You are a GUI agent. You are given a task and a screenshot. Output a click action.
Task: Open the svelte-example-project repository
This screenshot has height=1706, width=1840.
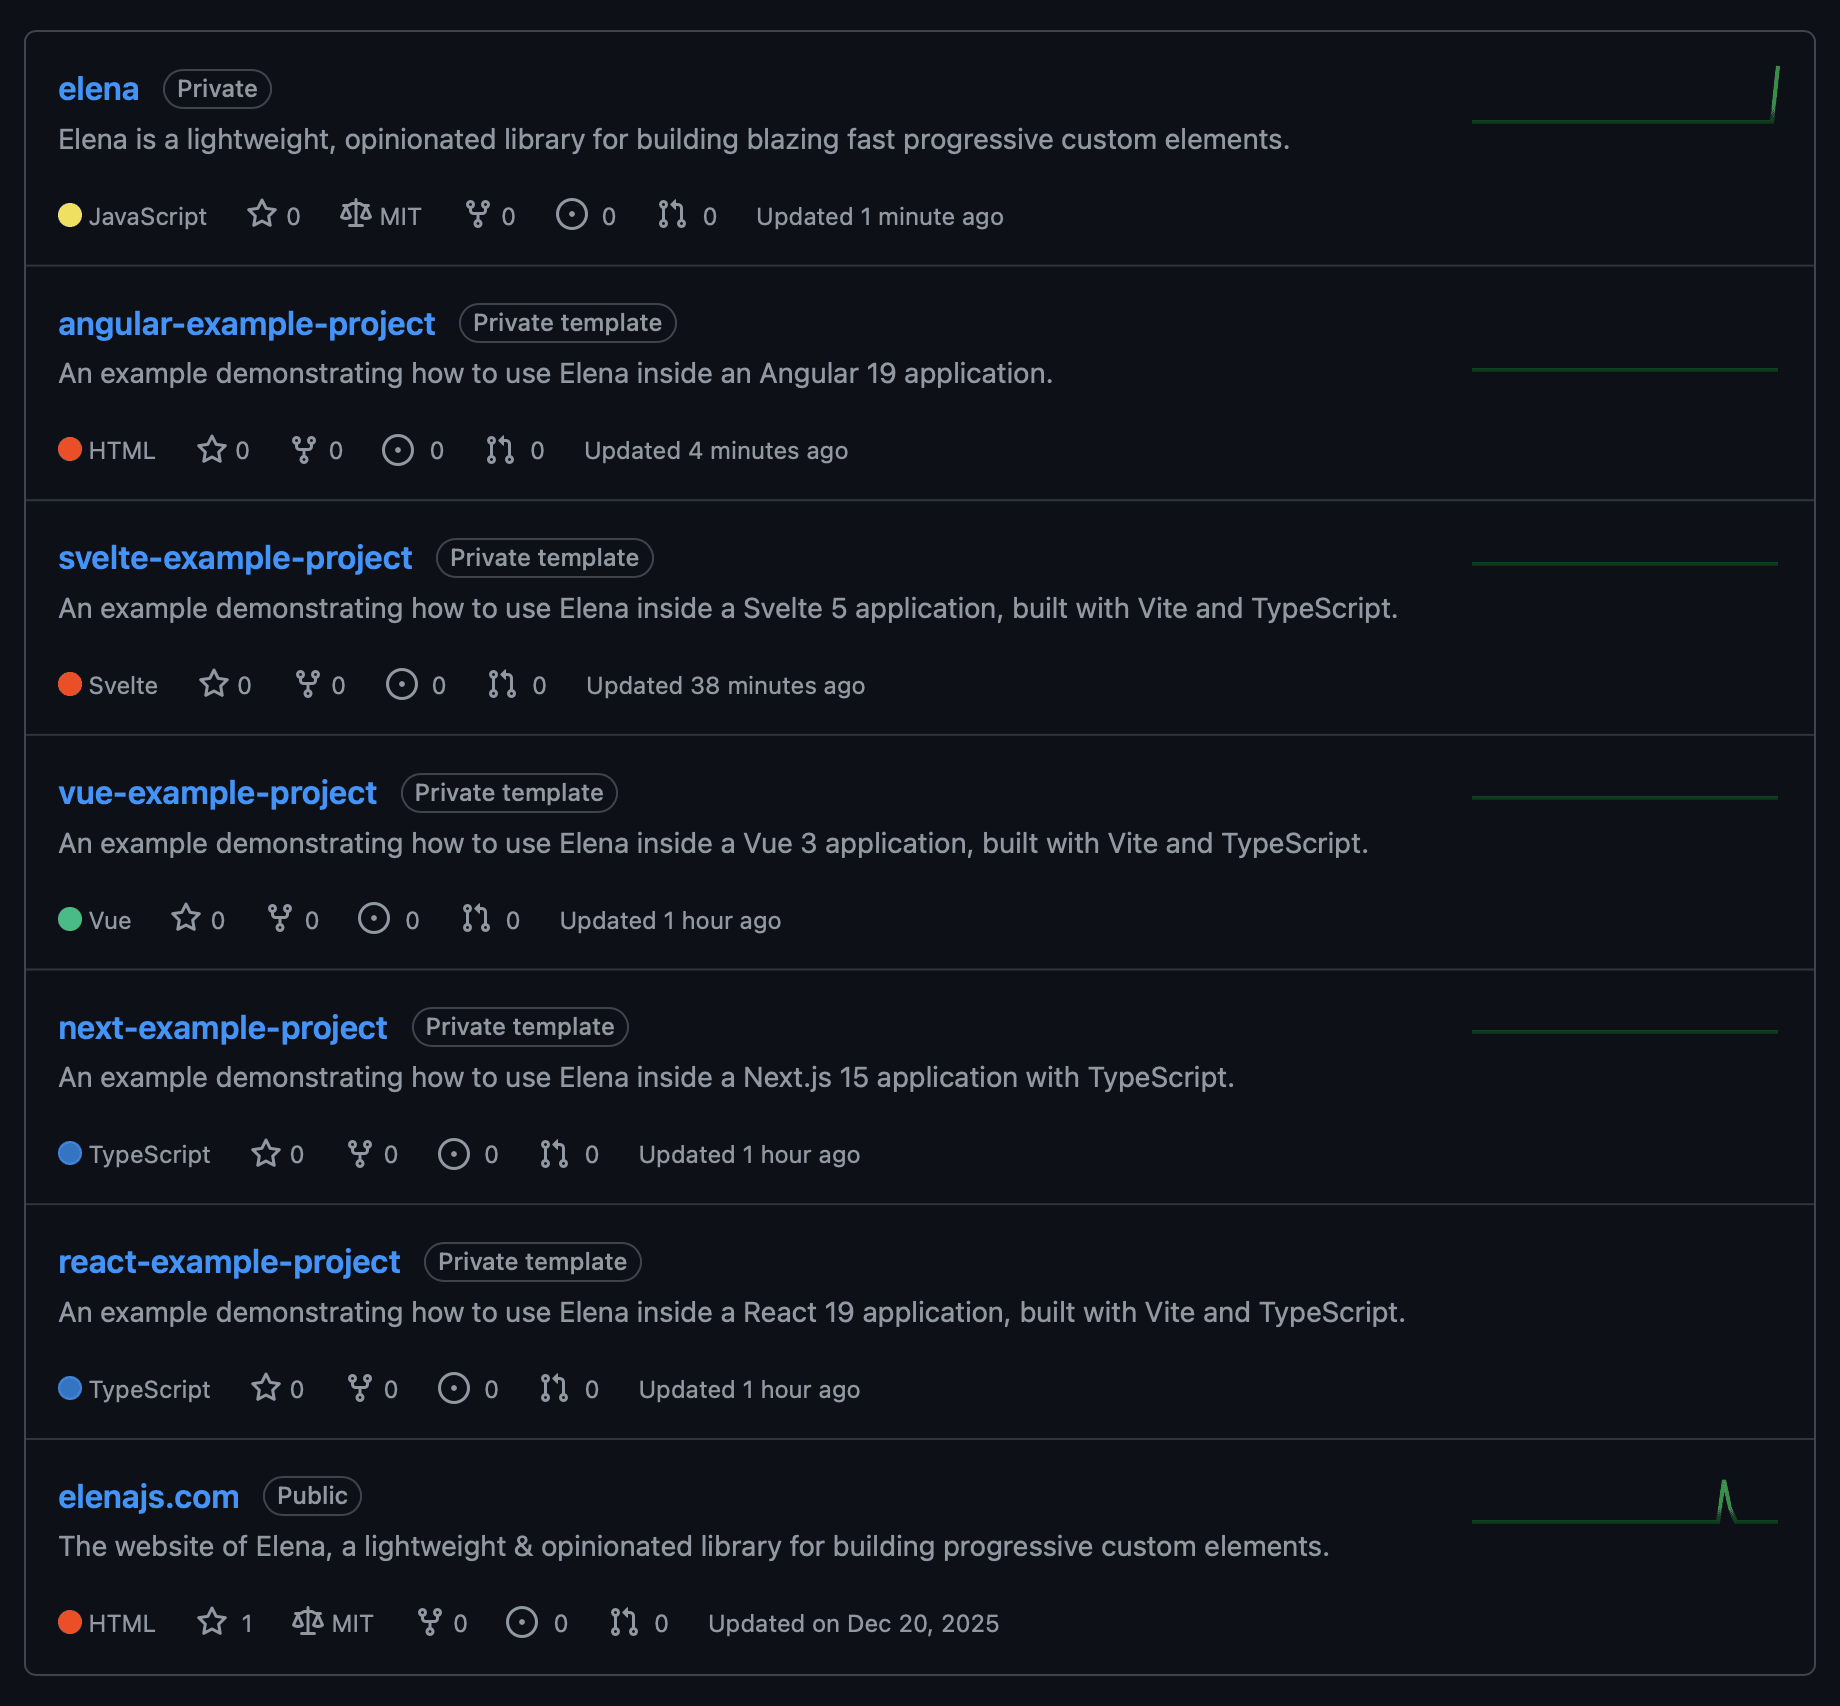[x=235, y=558]
